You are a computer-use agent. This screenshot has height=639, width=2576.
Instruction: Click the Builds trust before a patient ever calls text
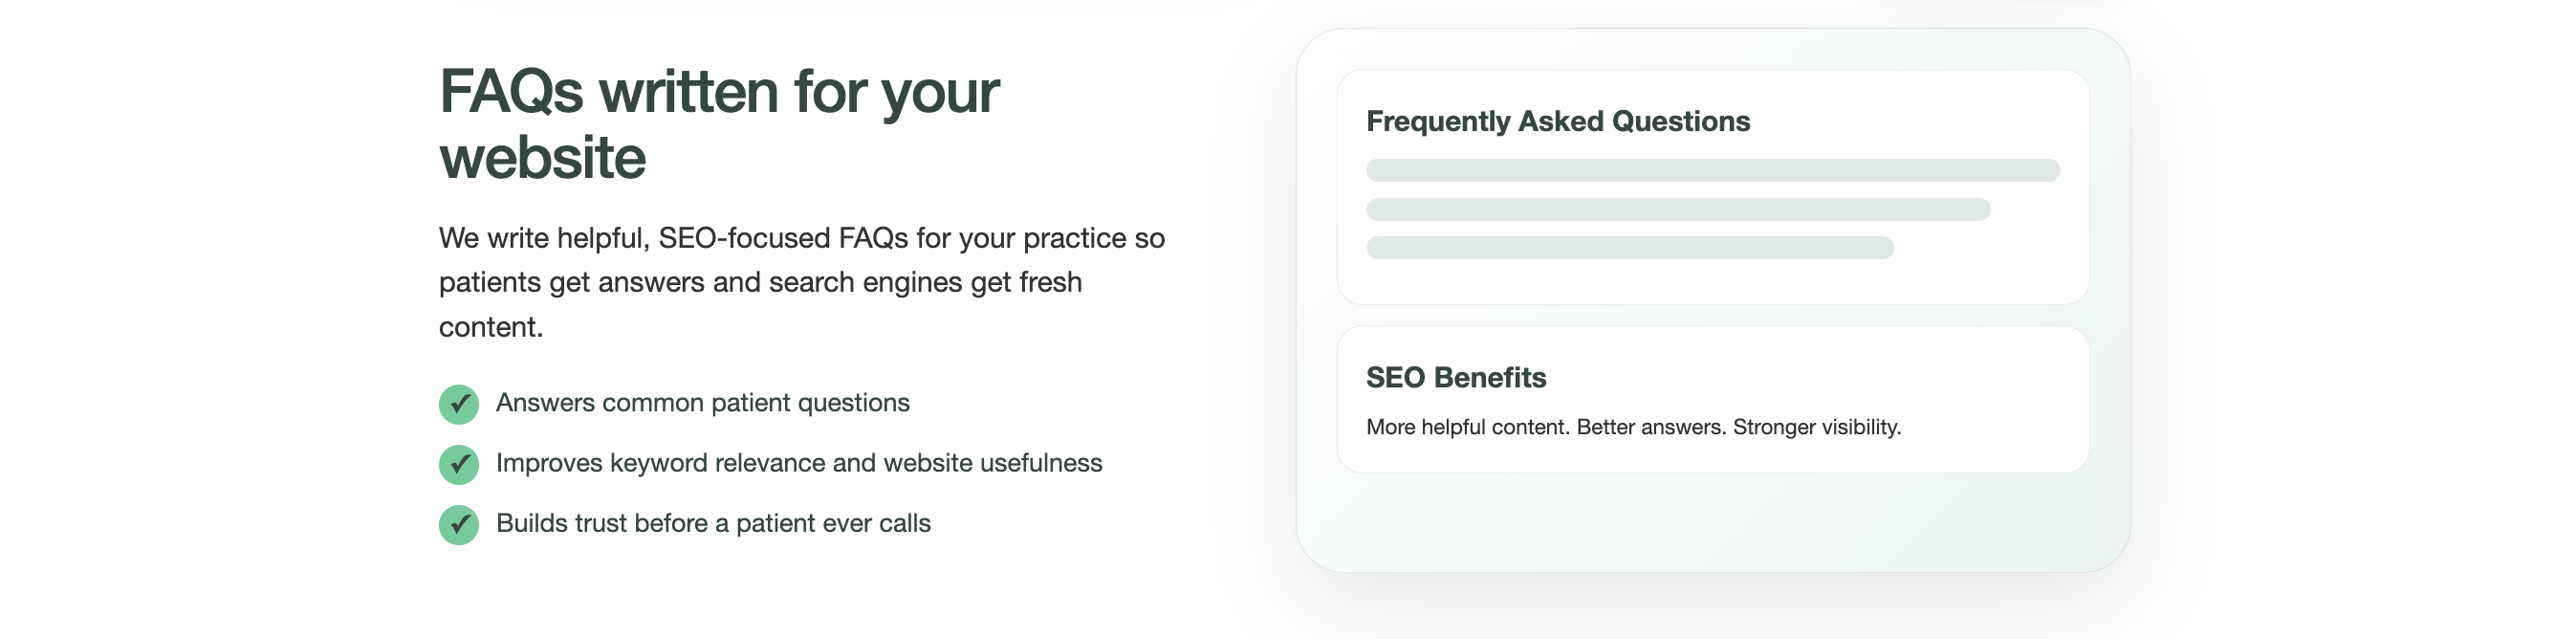tap(713, 523)
